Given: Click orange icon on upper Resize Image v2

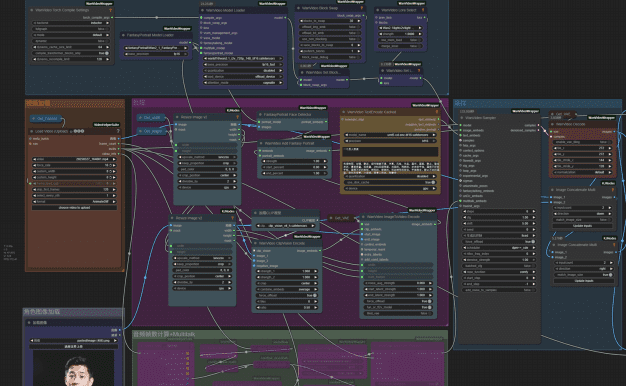Looking at the screenshot, I should point(237,117).
